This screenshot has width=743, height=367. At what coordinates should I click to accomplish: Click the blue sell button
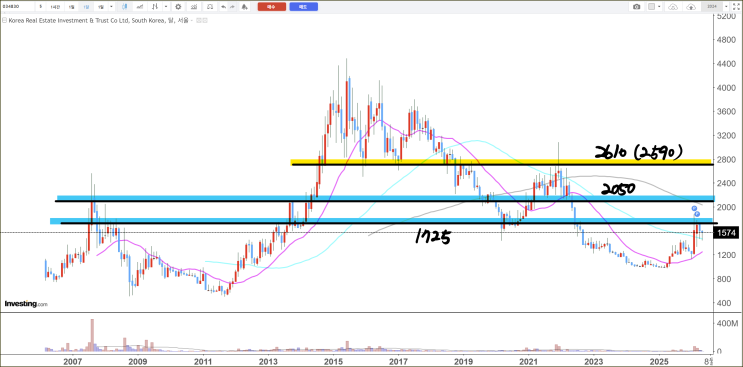tap(303, 7)
